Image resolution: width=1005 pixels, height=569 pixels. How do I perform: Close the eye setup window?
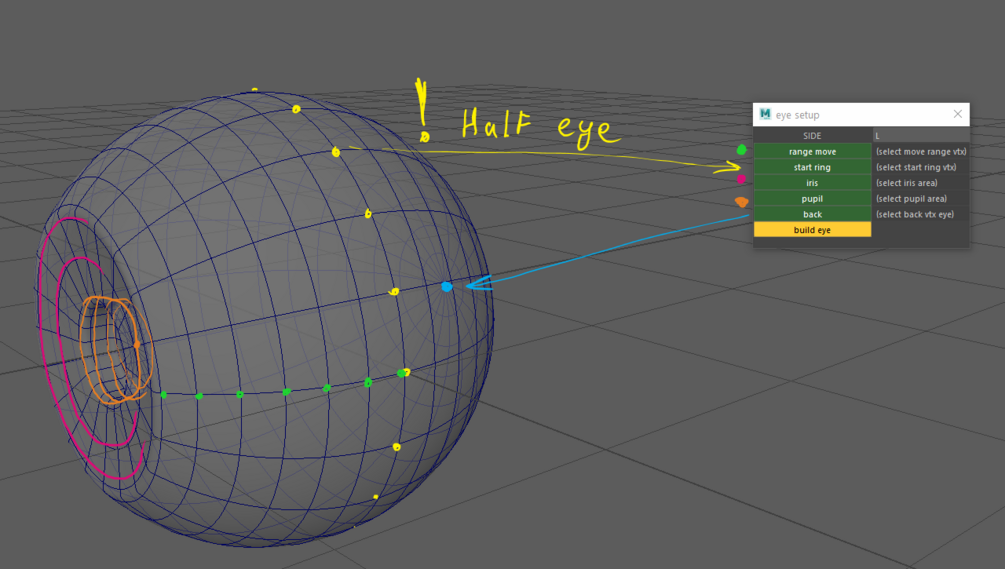pyautogui.click(x=958, y=114)
